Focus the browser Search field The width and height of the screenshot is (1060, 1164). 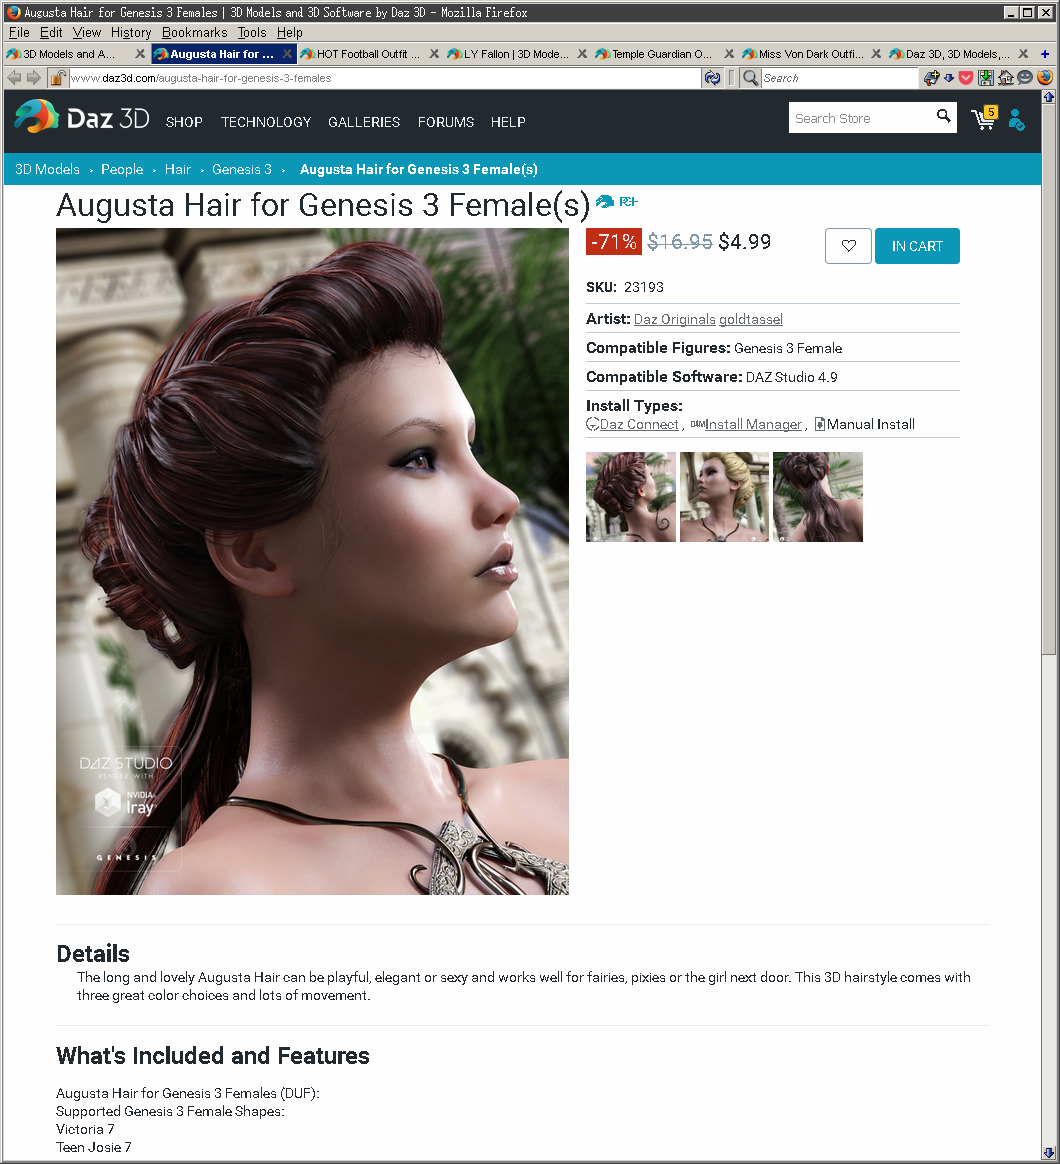tap(839, 78)
